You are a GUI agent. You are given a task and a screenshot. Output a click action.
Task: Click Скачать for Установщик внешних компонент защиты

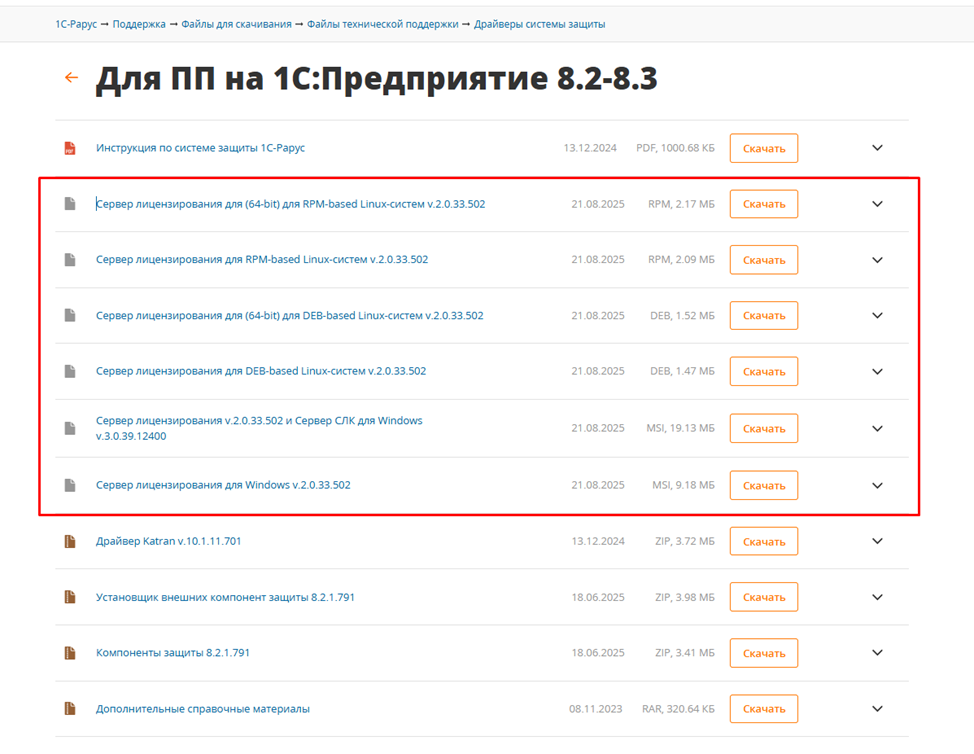click(764, 597)
